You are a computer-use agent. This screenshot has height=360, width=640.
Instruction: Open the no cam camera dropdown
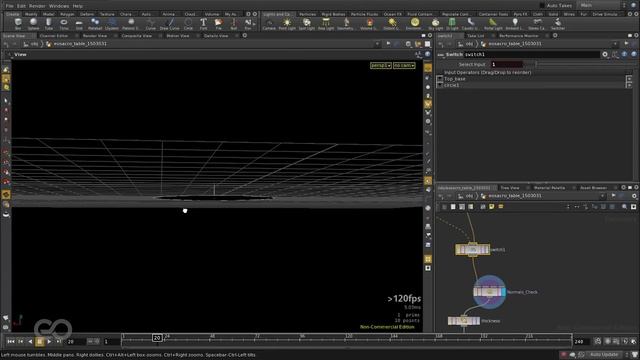(x=404, y=65)
